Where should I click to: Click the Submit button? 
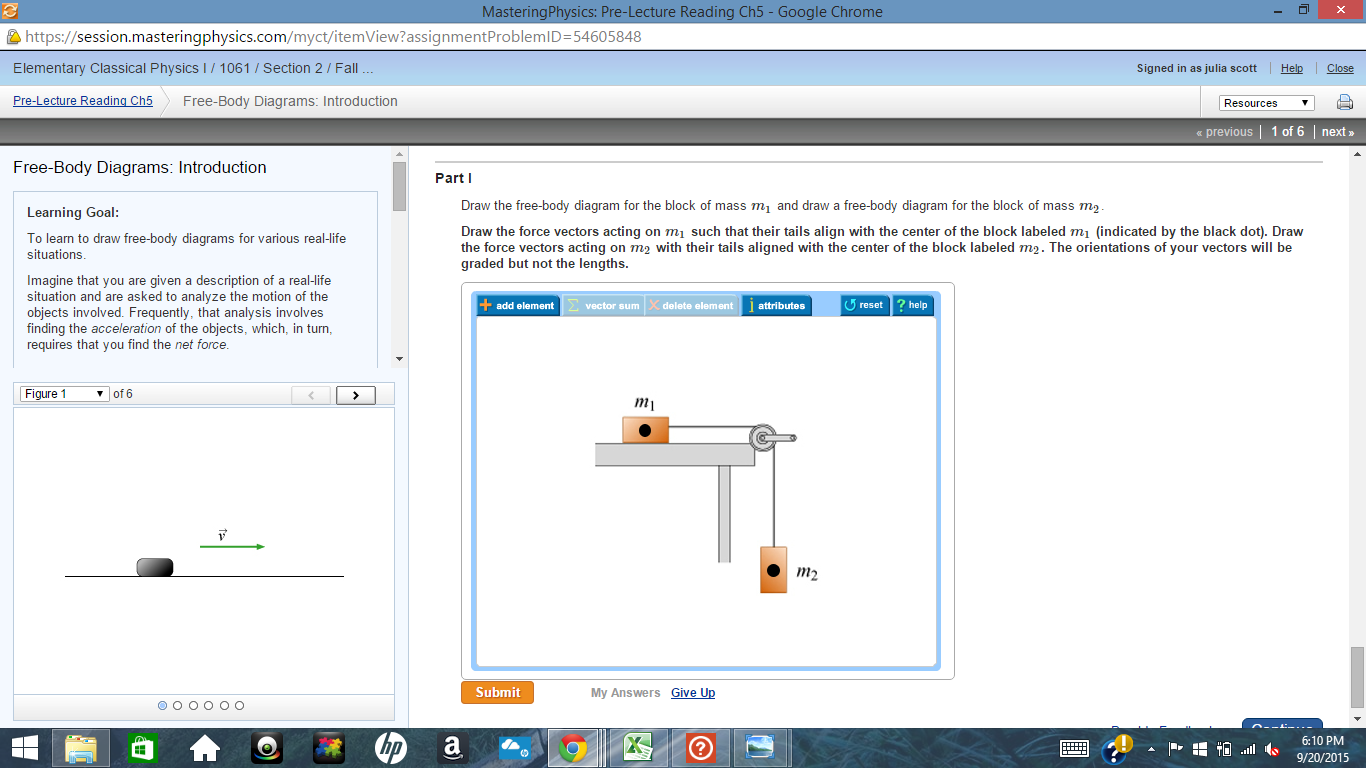tap(497, 691)
